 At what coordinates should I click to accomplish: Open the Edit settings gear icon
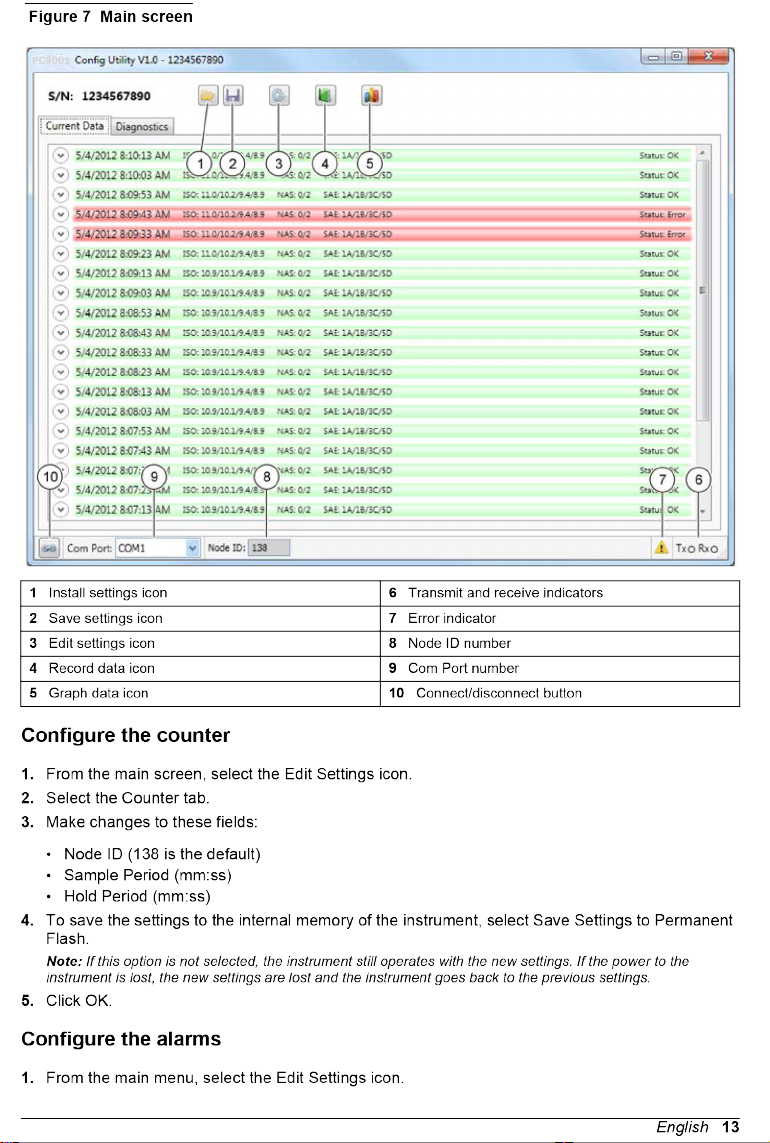279,95
